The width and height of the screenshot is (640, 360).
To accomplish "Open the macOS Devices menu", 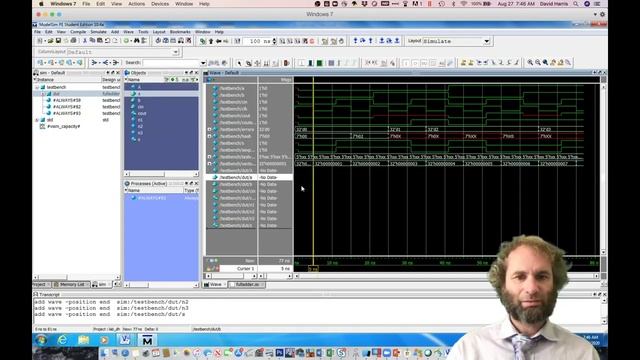I will coord(160,4).
